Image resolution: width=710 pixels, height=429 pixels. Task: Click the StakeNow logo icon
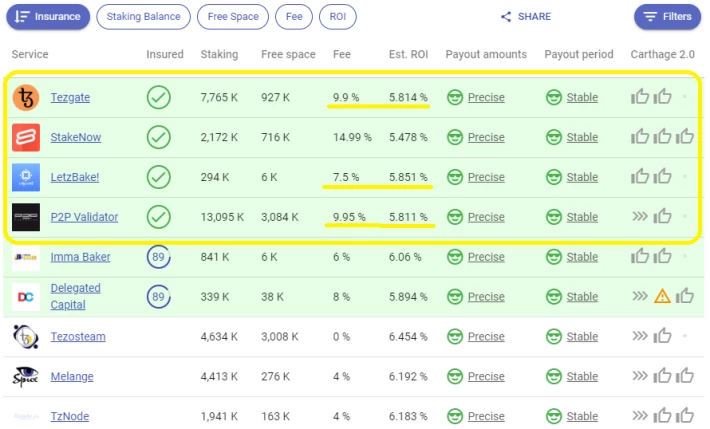pos(26,137)
